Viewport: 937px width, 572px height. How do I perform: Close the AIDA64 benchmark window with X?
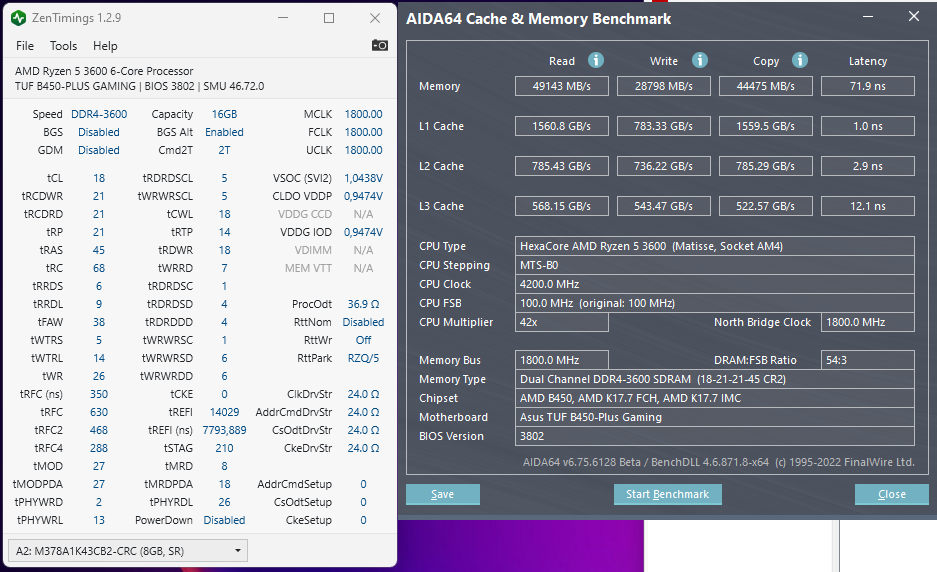coord(914,17)
